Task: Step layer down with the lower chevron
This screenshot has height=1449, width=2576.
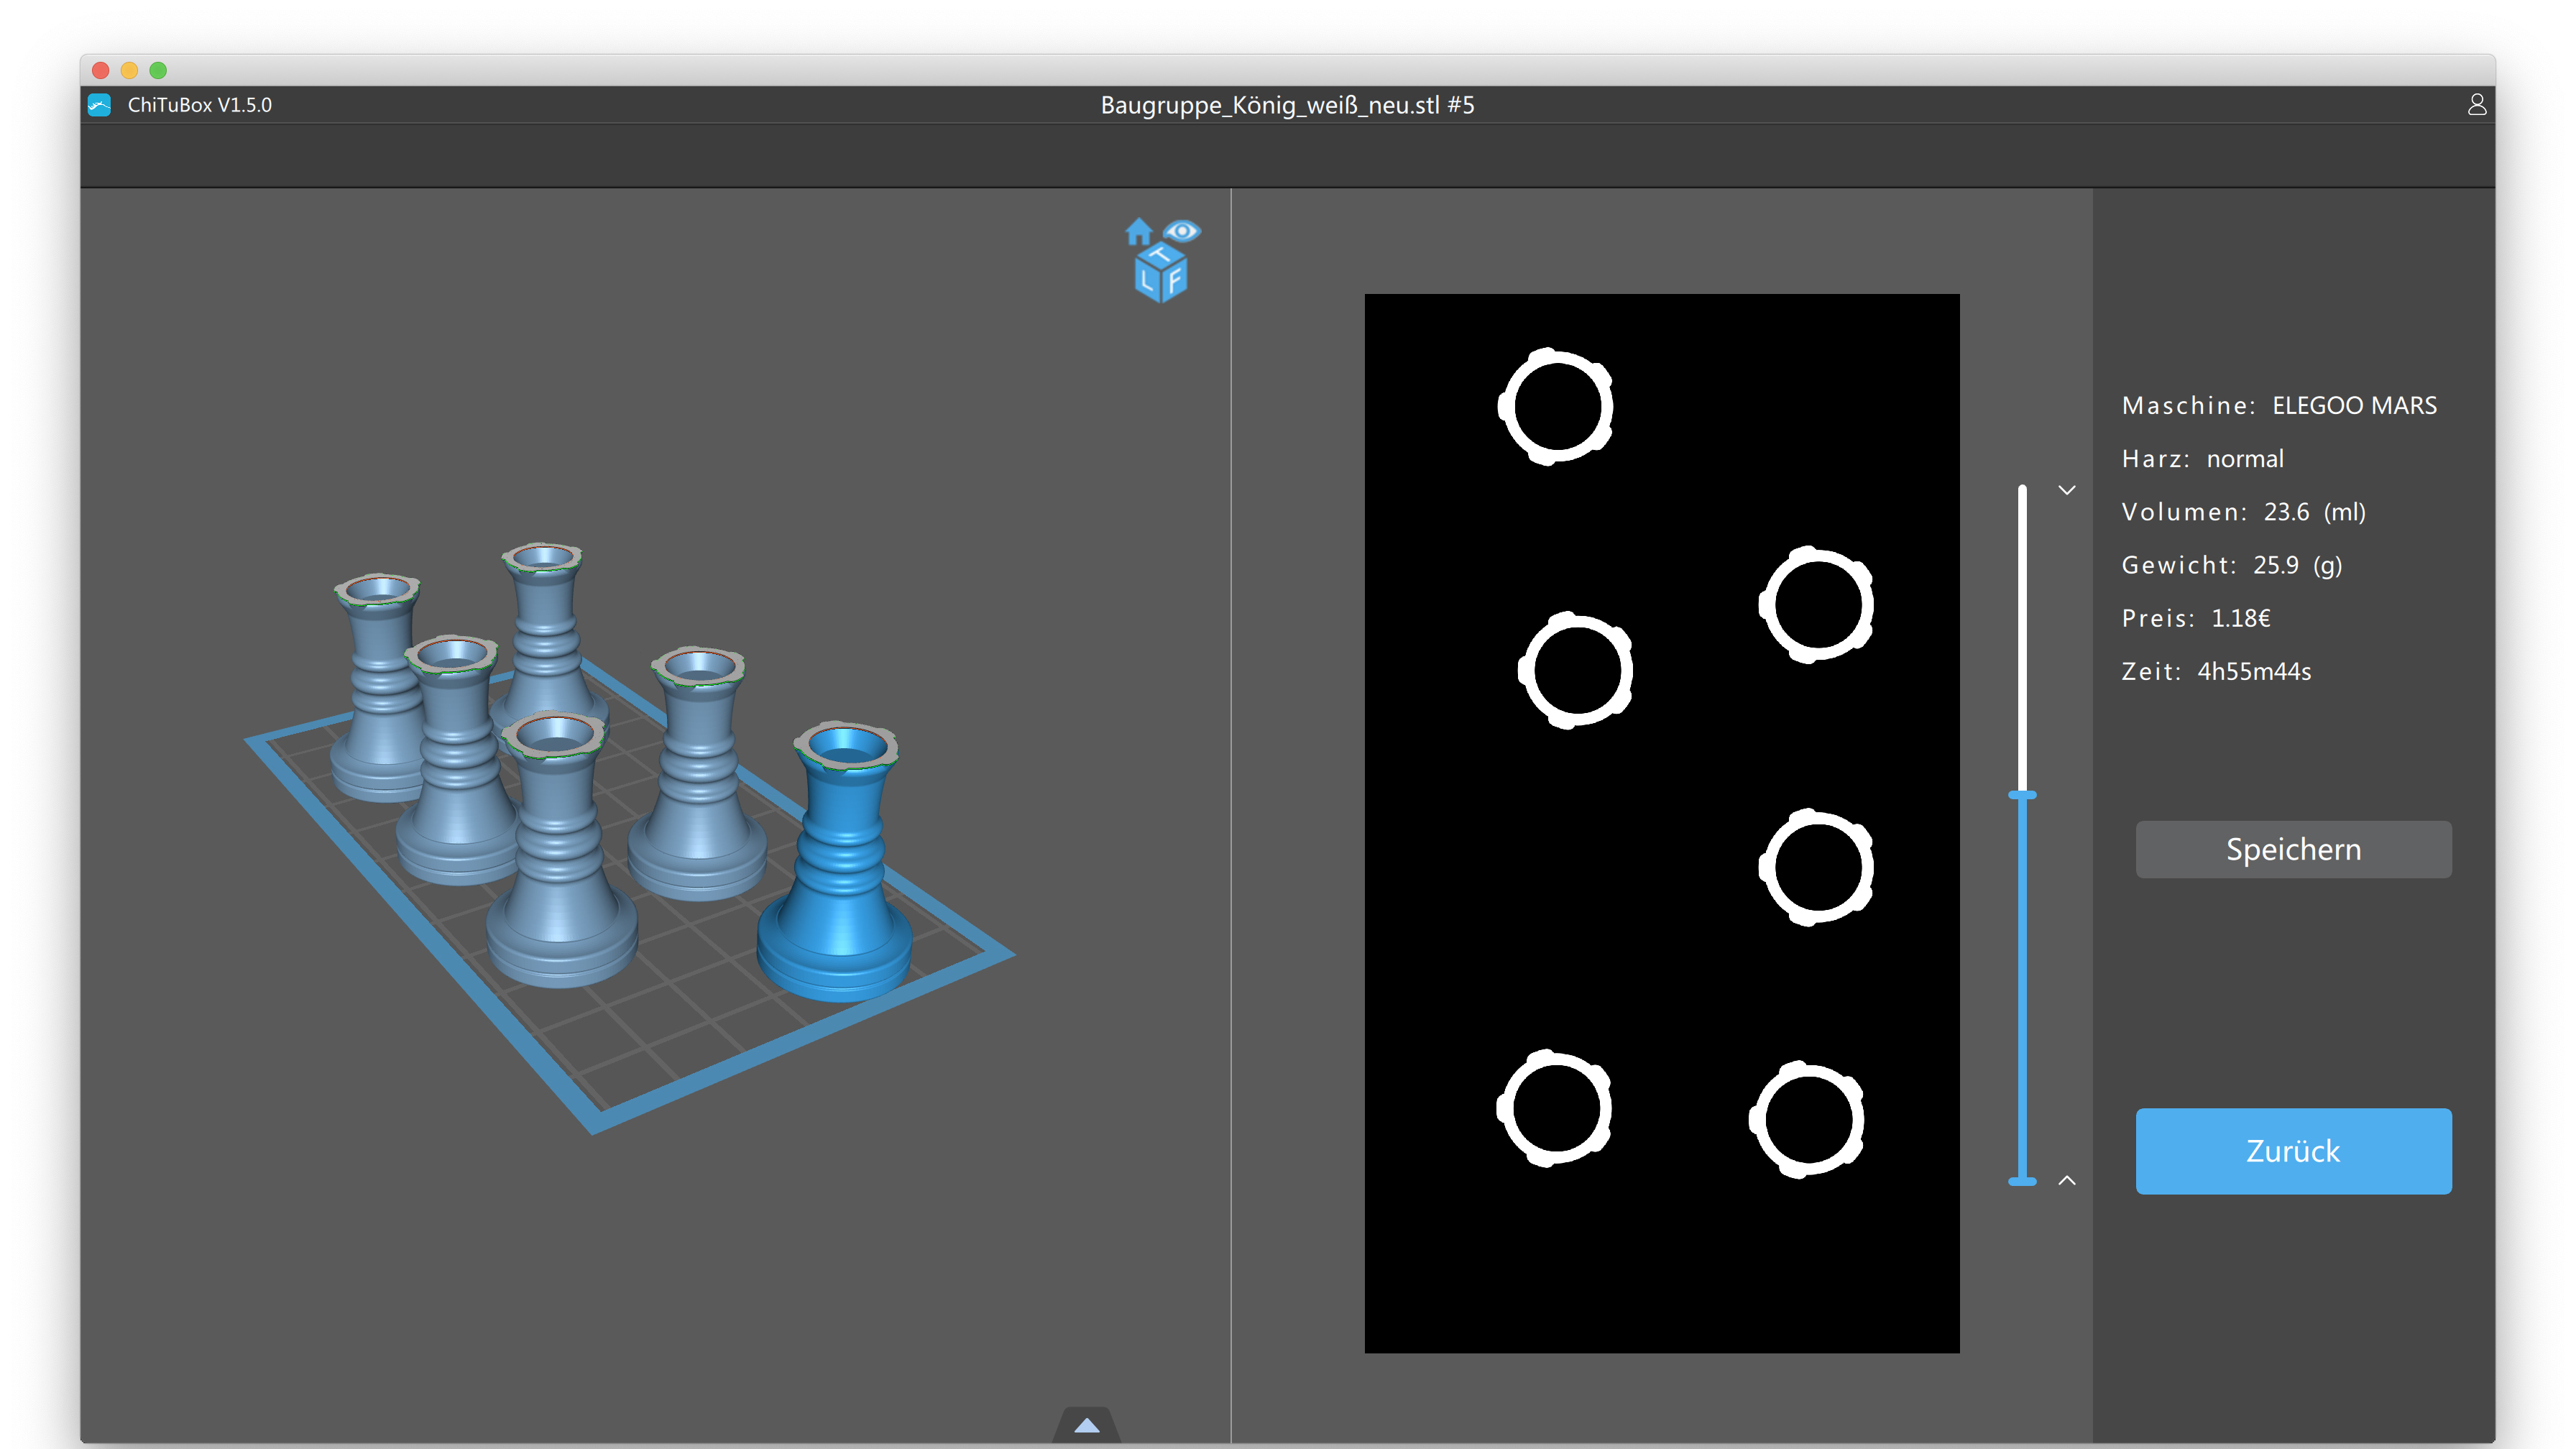Action: click(2067, 1181)
